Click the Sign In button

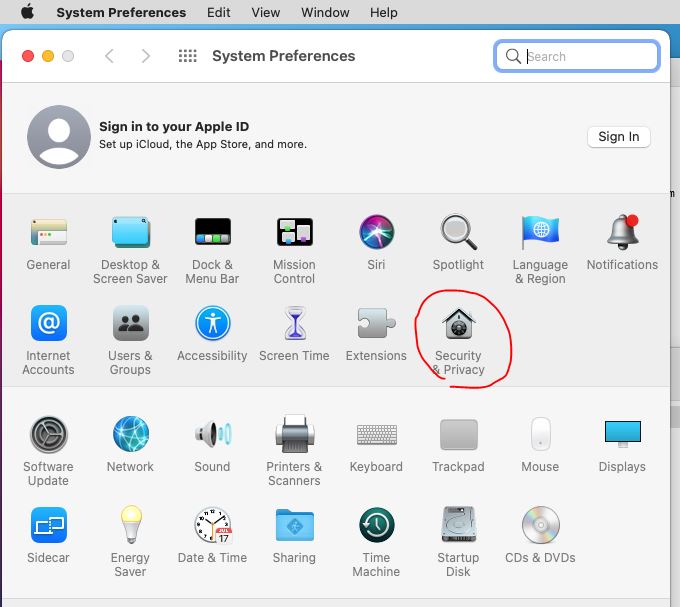(618, 137)
